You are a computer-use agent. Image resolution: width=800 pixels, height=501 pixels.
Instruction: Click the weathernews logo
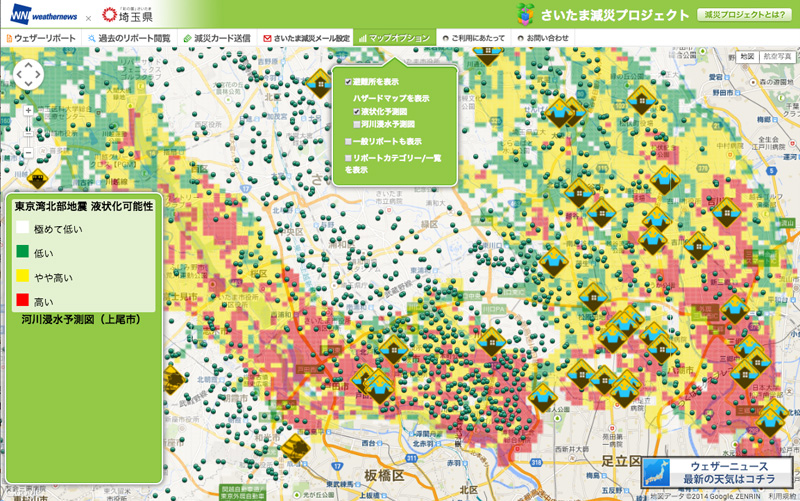pyautogui.click(x=44, y=14)
